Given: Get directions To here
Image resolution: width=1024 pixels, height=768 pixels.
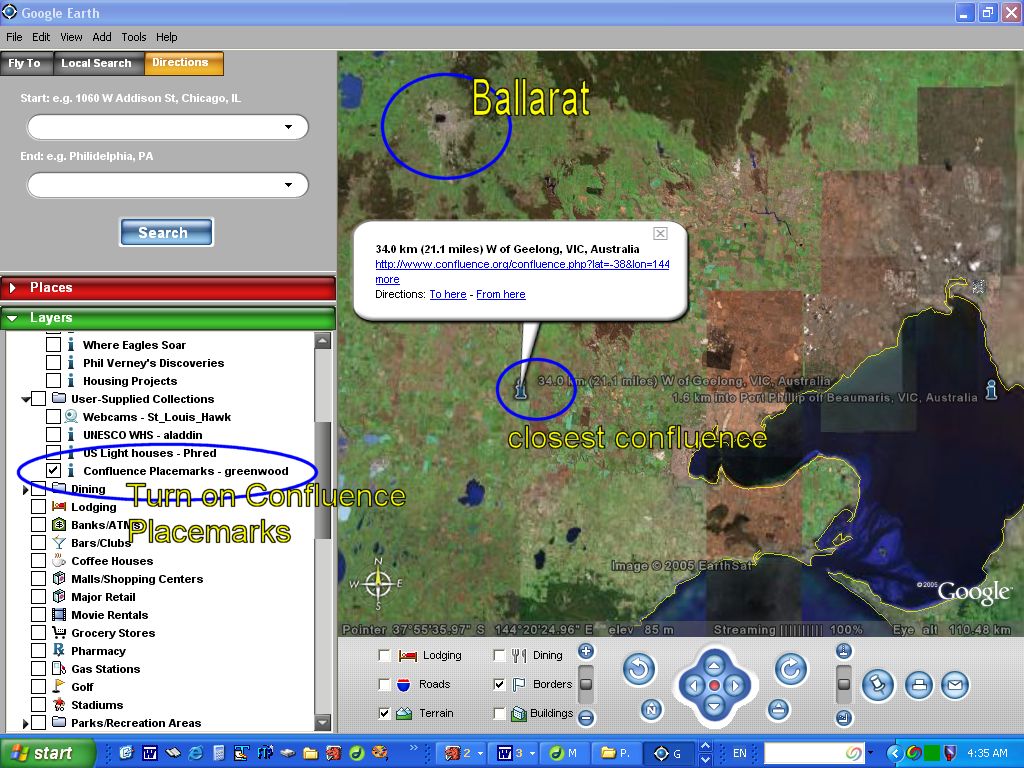Looking at the screenshot, I should [x=448, y=295].
